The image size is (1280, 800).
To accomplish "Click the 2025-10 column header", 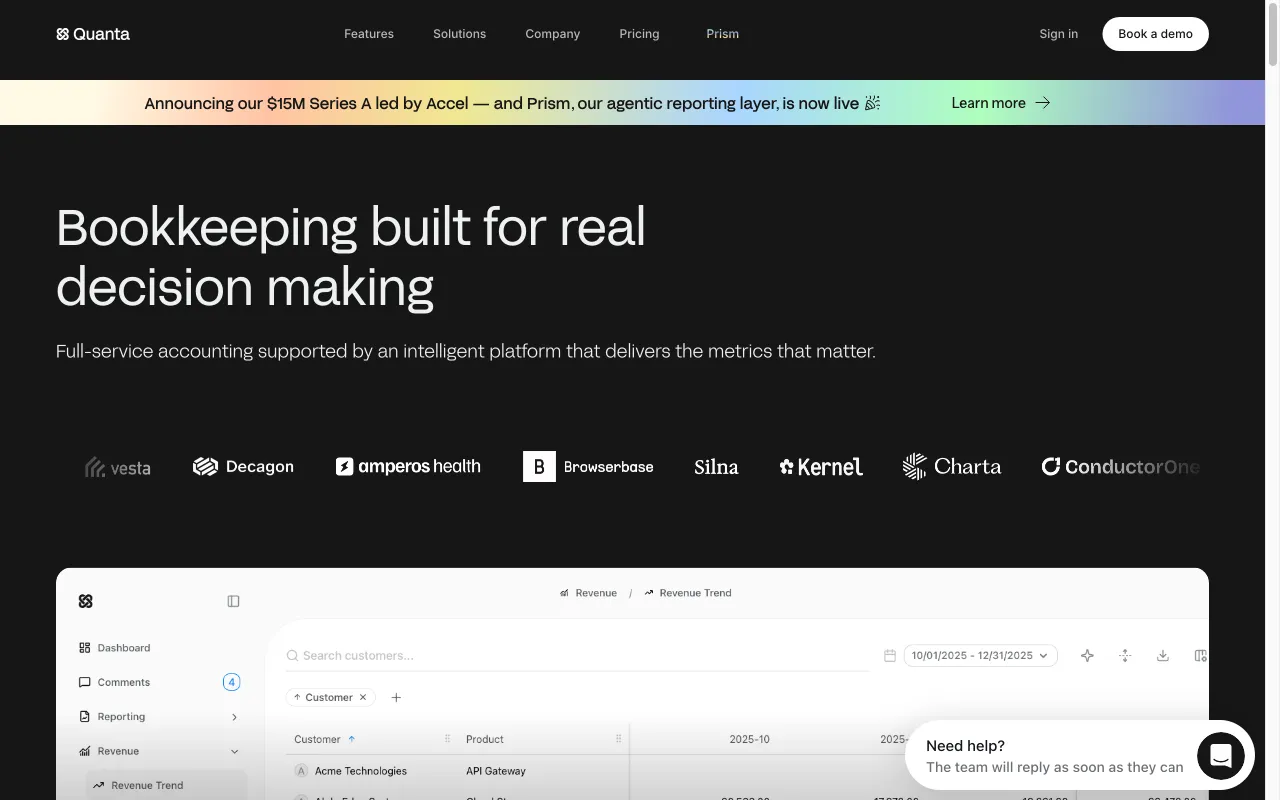I will (750, 740).
